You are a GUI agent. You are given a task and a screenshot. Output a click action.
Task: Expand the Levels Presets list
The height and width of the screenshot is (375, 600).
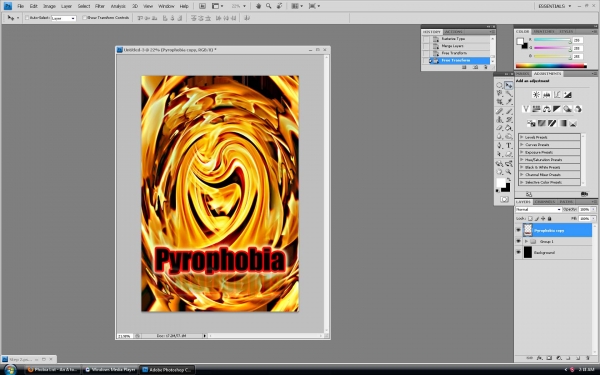521,137
